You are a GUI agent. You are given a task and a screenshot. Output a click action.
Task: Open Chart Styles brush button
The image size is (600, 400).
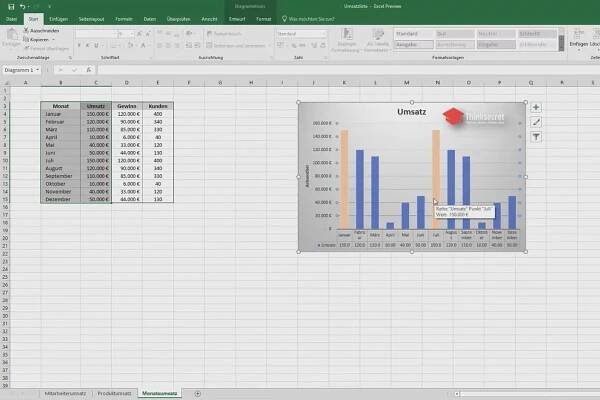[x=536, y=121]
